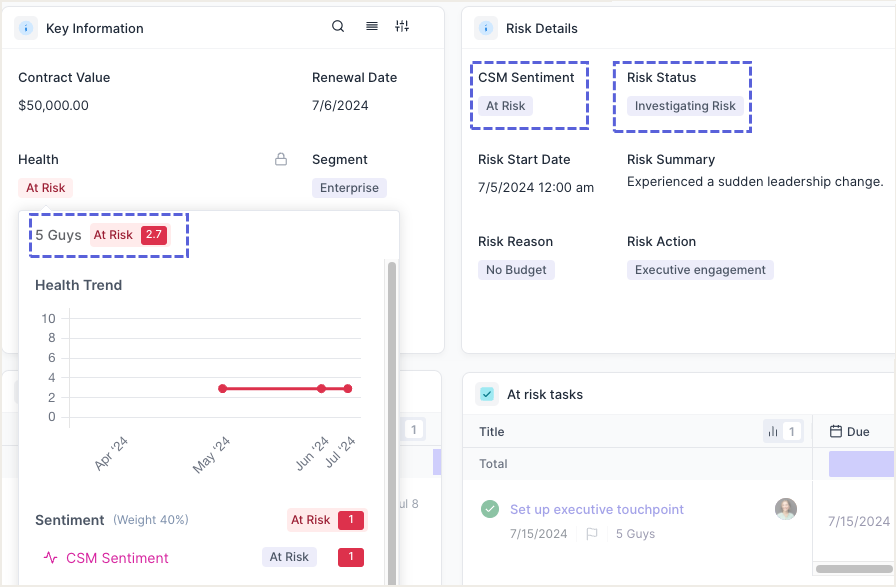
Task: Open the list view lines icon
Action: (371, 26)
